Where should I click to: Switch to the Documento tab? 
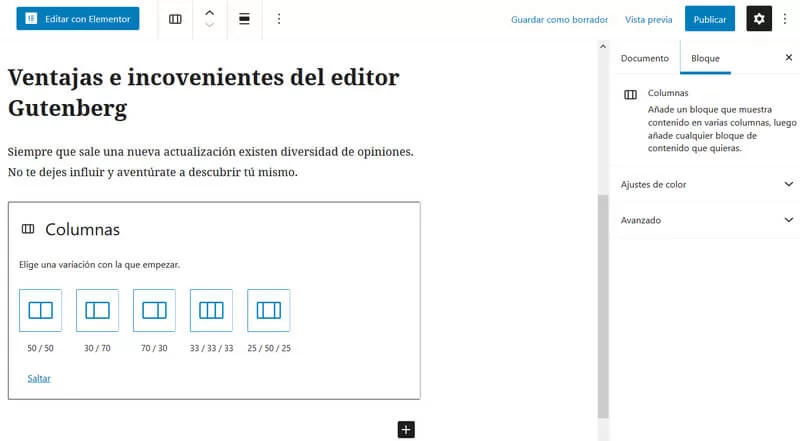pyautogui.click(x=644, y=58)
